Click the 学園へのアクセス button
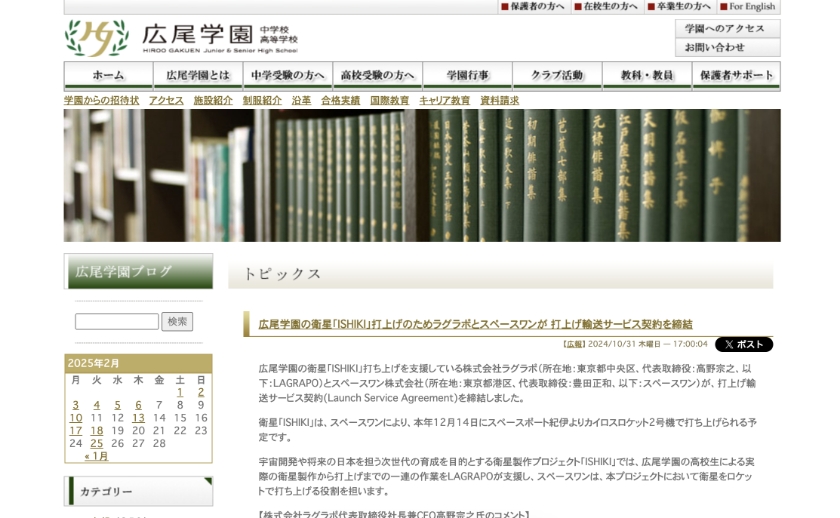 pos(726,29)
